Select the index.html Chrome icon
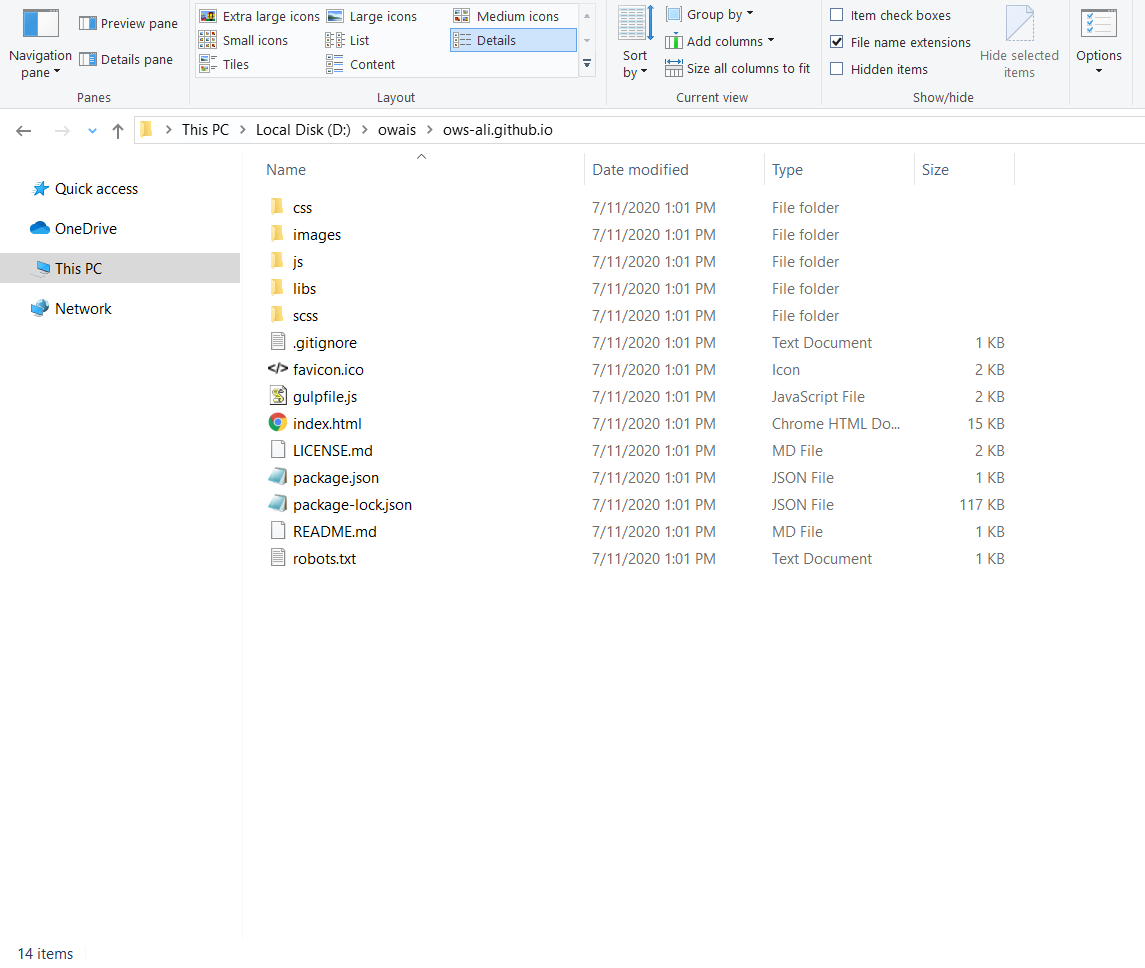The width and height of the screenshot is (1145, 968). tap(277, 423)
